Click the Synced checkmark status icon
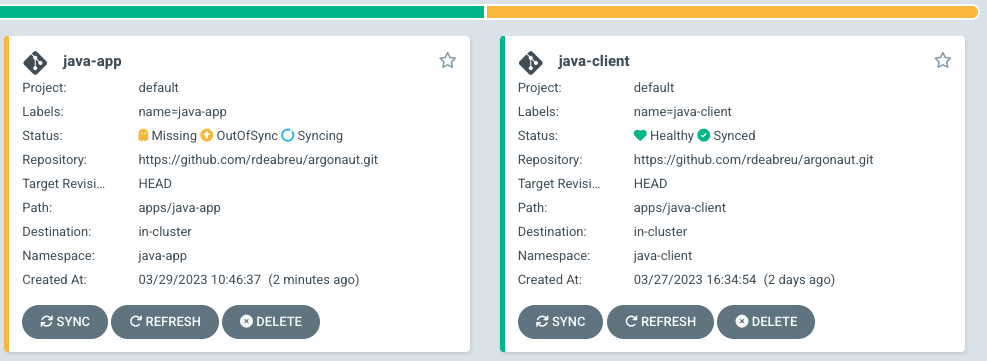This screenshot has height=361, width=987. [704, 135]
